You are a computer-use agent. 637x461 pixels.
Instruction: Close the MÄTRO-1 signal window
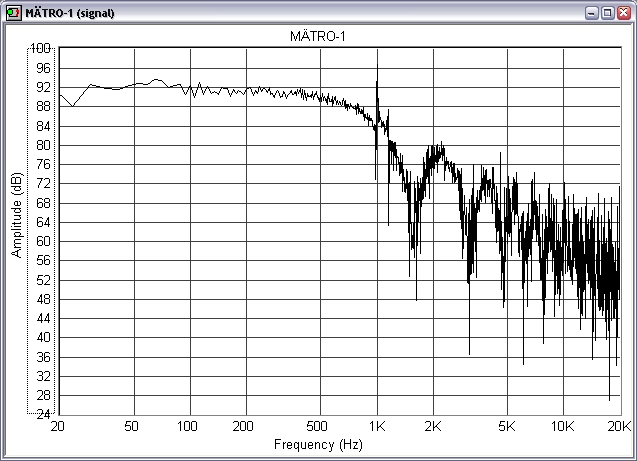[624, 13]
